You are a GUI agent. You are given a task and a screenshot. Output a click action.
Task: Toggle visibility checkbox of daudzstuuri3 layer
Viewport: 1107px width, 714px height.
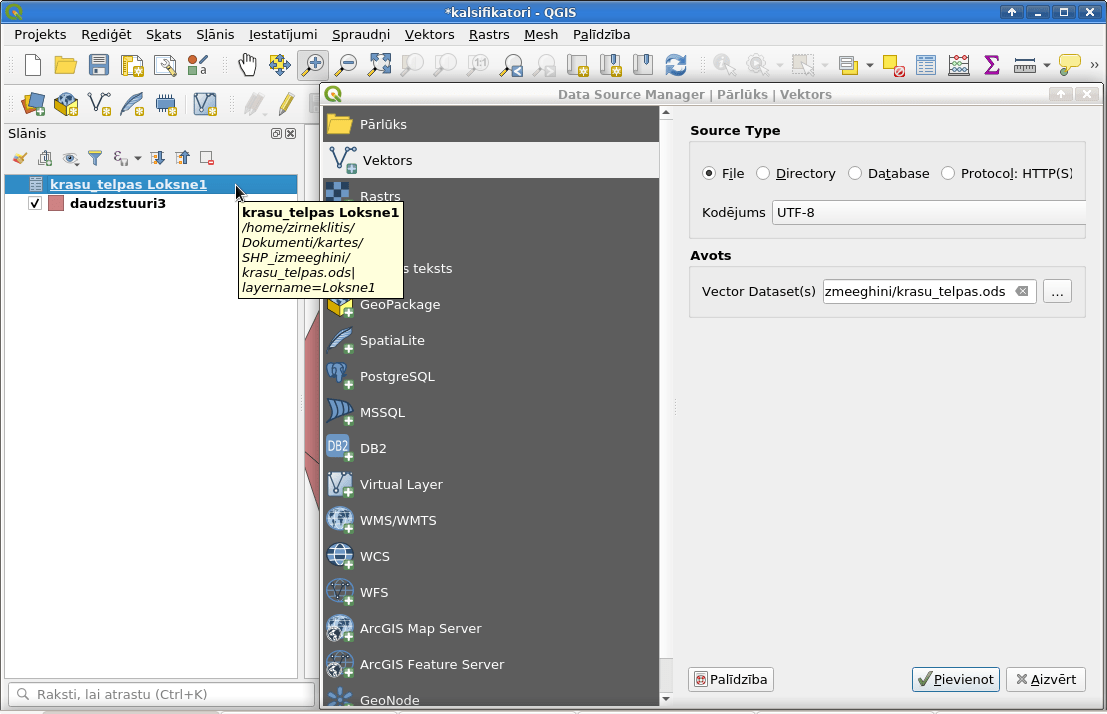pyautogui.click(x=35, y=203)
